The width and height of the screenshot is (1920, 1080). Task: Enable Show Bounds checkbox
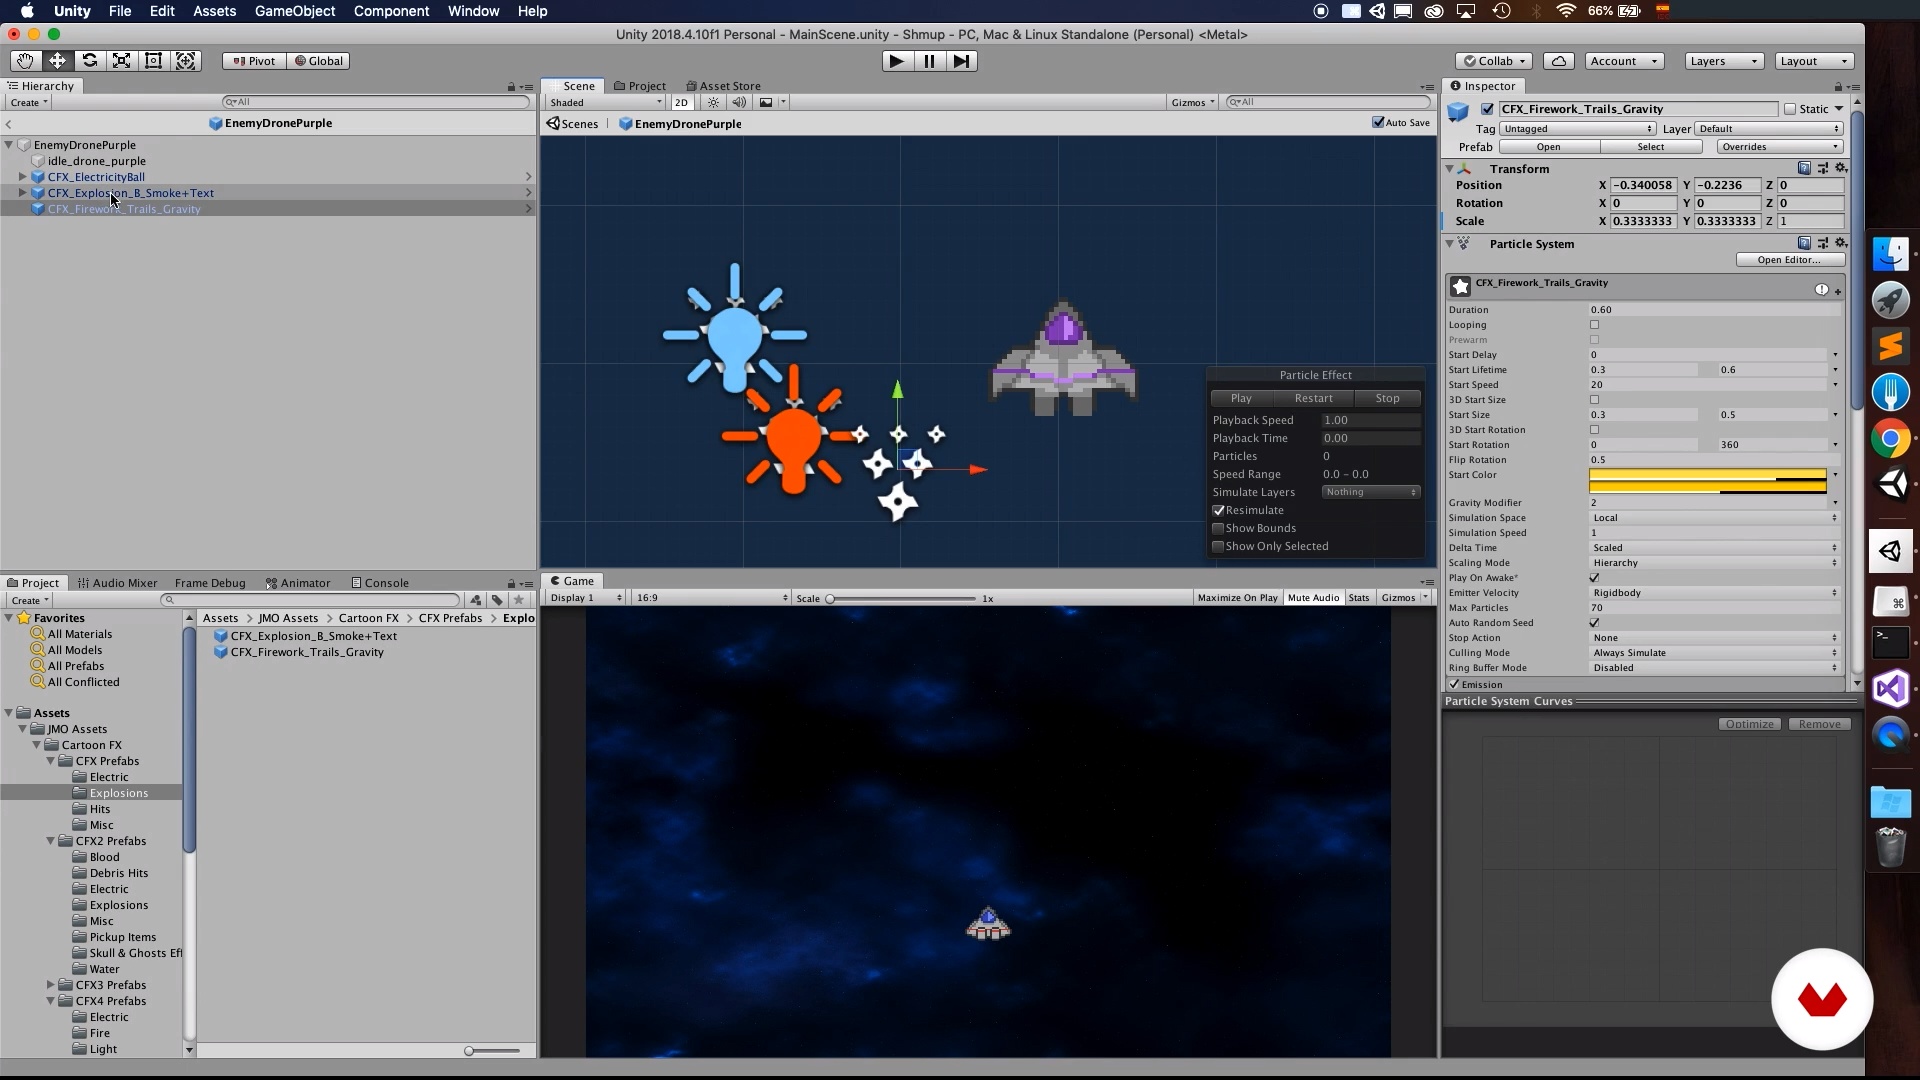tap(1218, 528)
